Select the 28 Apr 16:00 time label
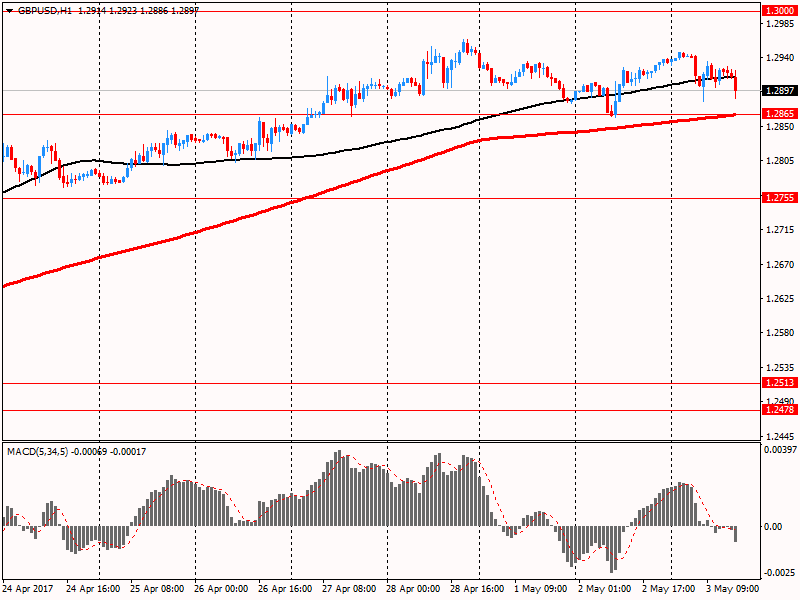The width and height of the screenshot is (800, 600). (x=477, y=589)
